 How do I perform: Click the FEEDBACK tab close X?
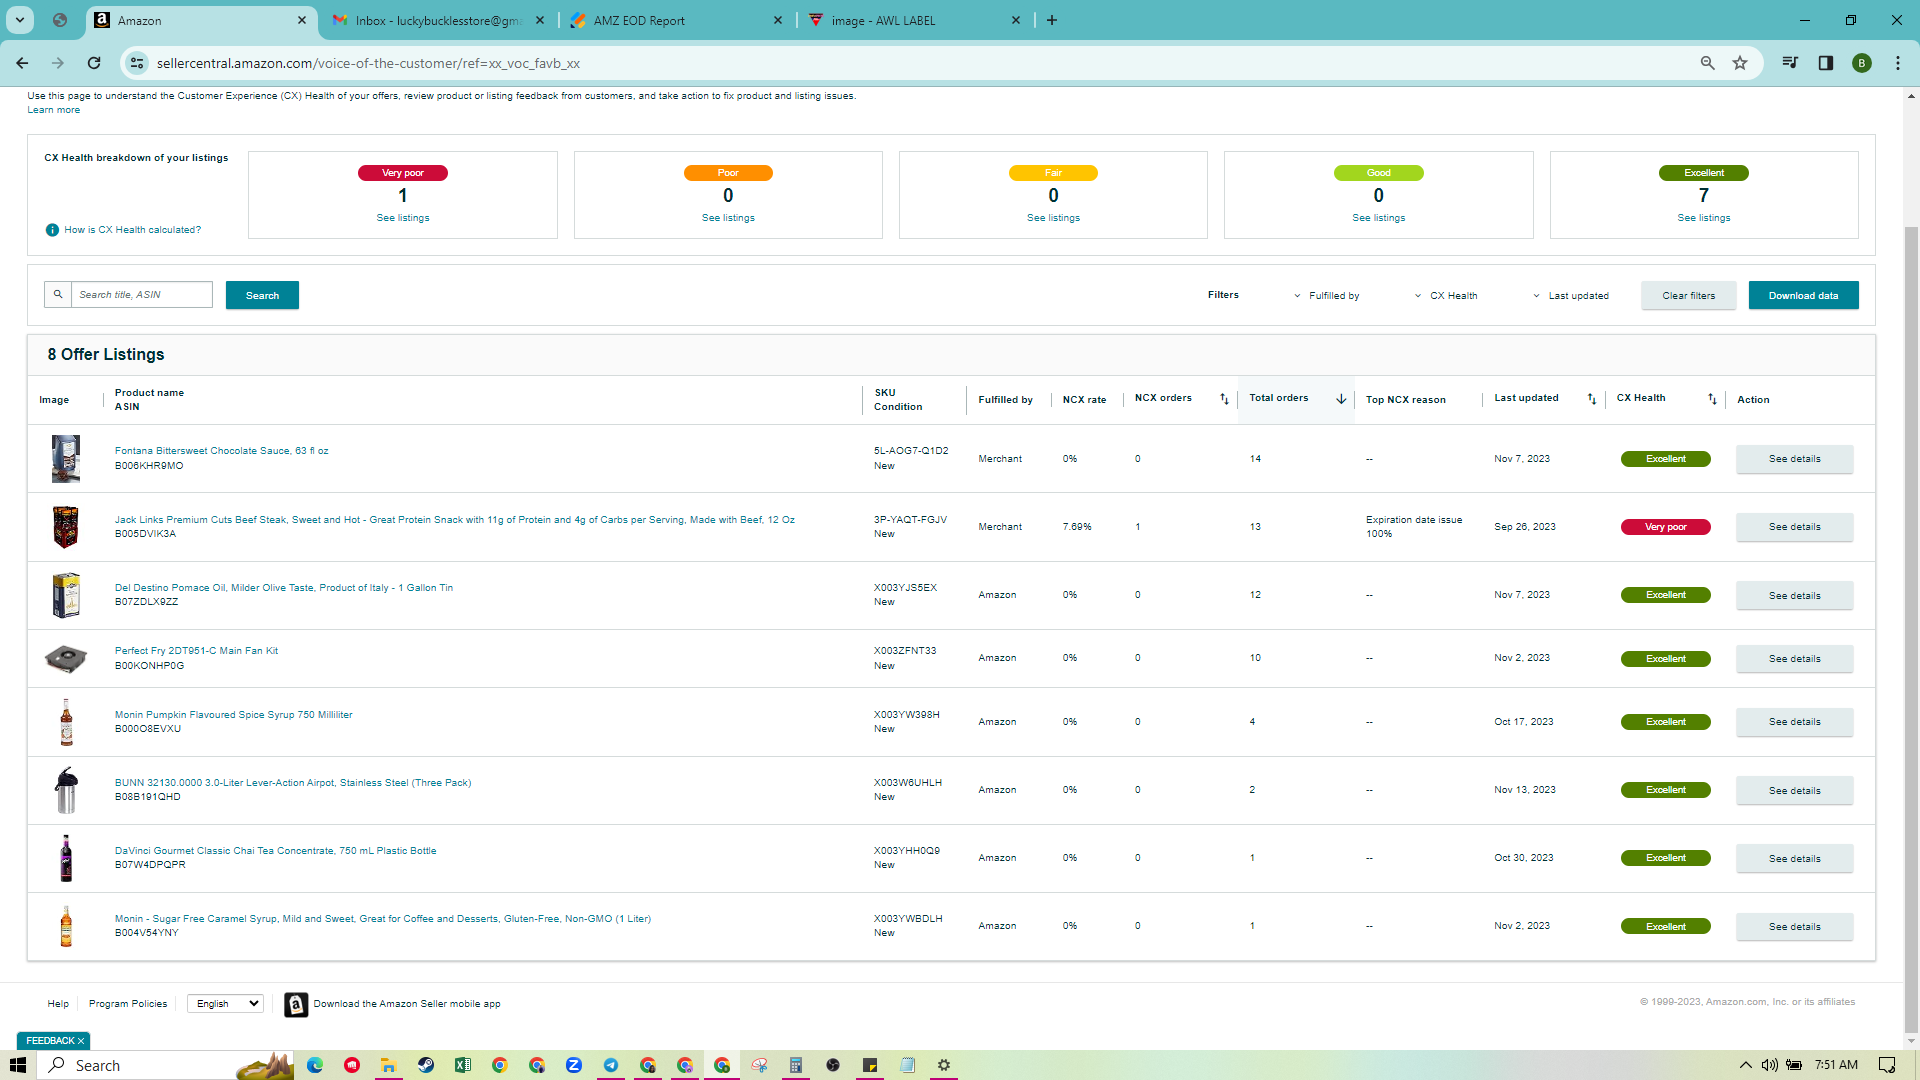81,1041
